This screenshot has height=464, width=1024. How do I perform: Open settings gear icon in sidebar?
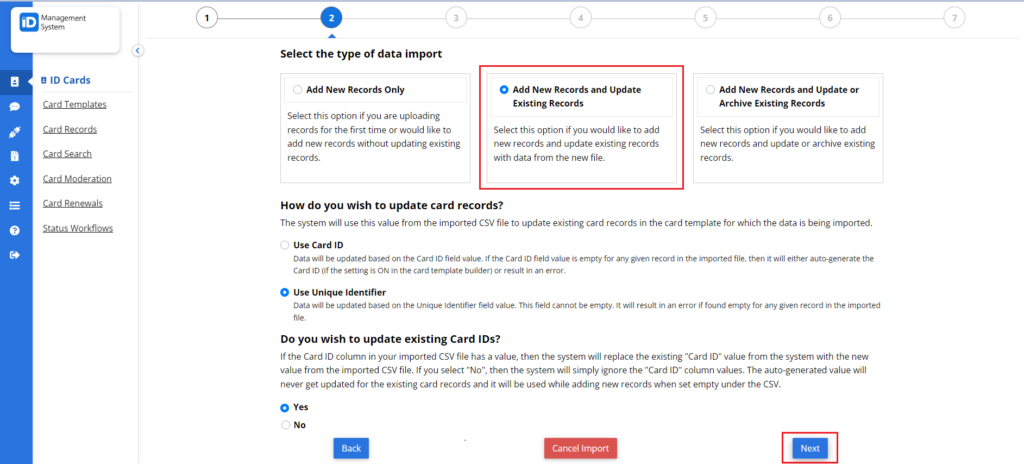[x=15, y=181]
